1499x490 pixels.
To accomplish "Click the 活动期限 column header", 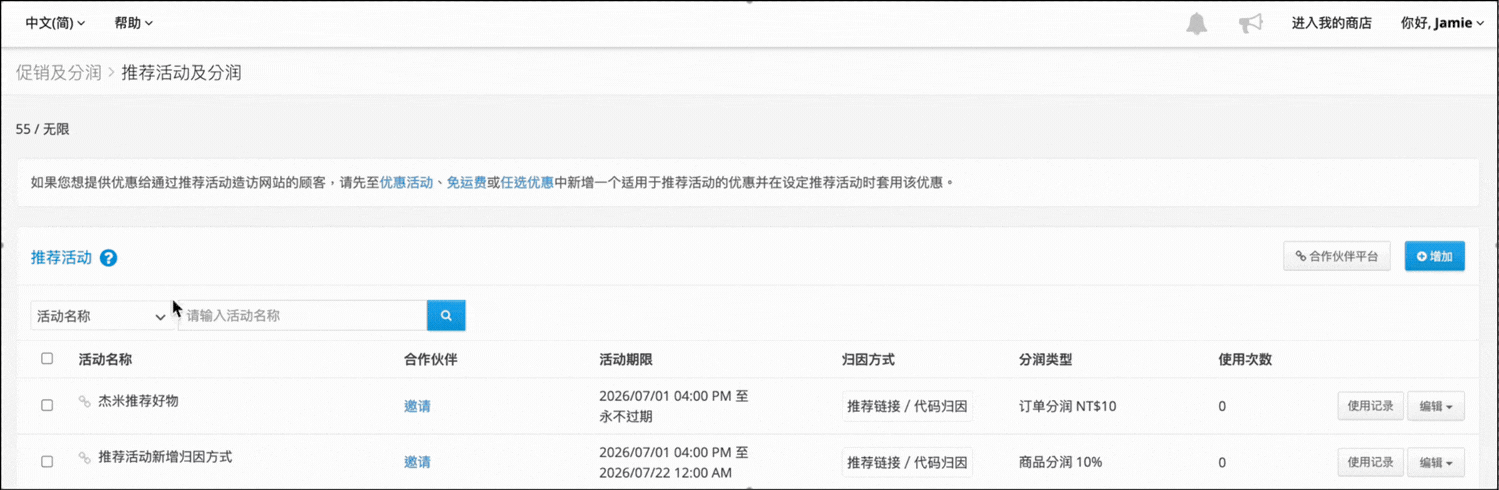I will tap(626, 359).
